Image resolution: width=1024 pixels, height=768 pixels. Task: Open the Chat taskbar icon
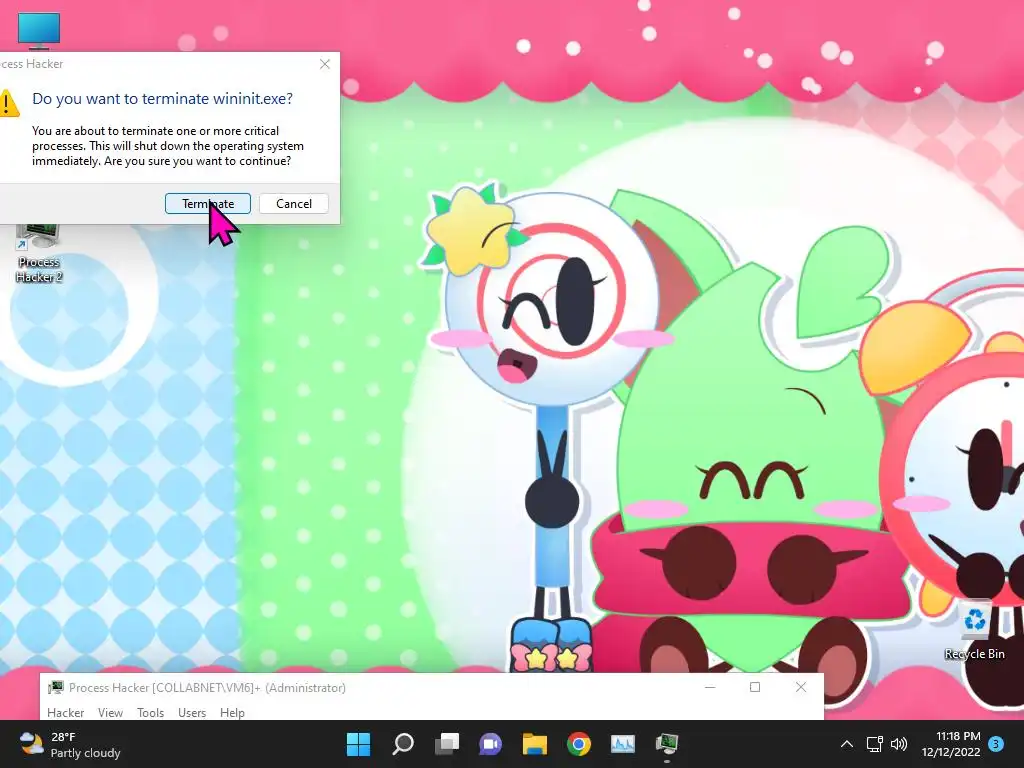(490, 744)
